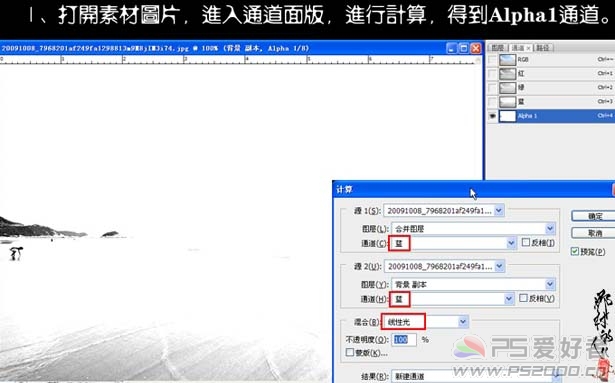Open the 结果(R) dropdown showing 新建通道
615x383 pixels.
476,376
